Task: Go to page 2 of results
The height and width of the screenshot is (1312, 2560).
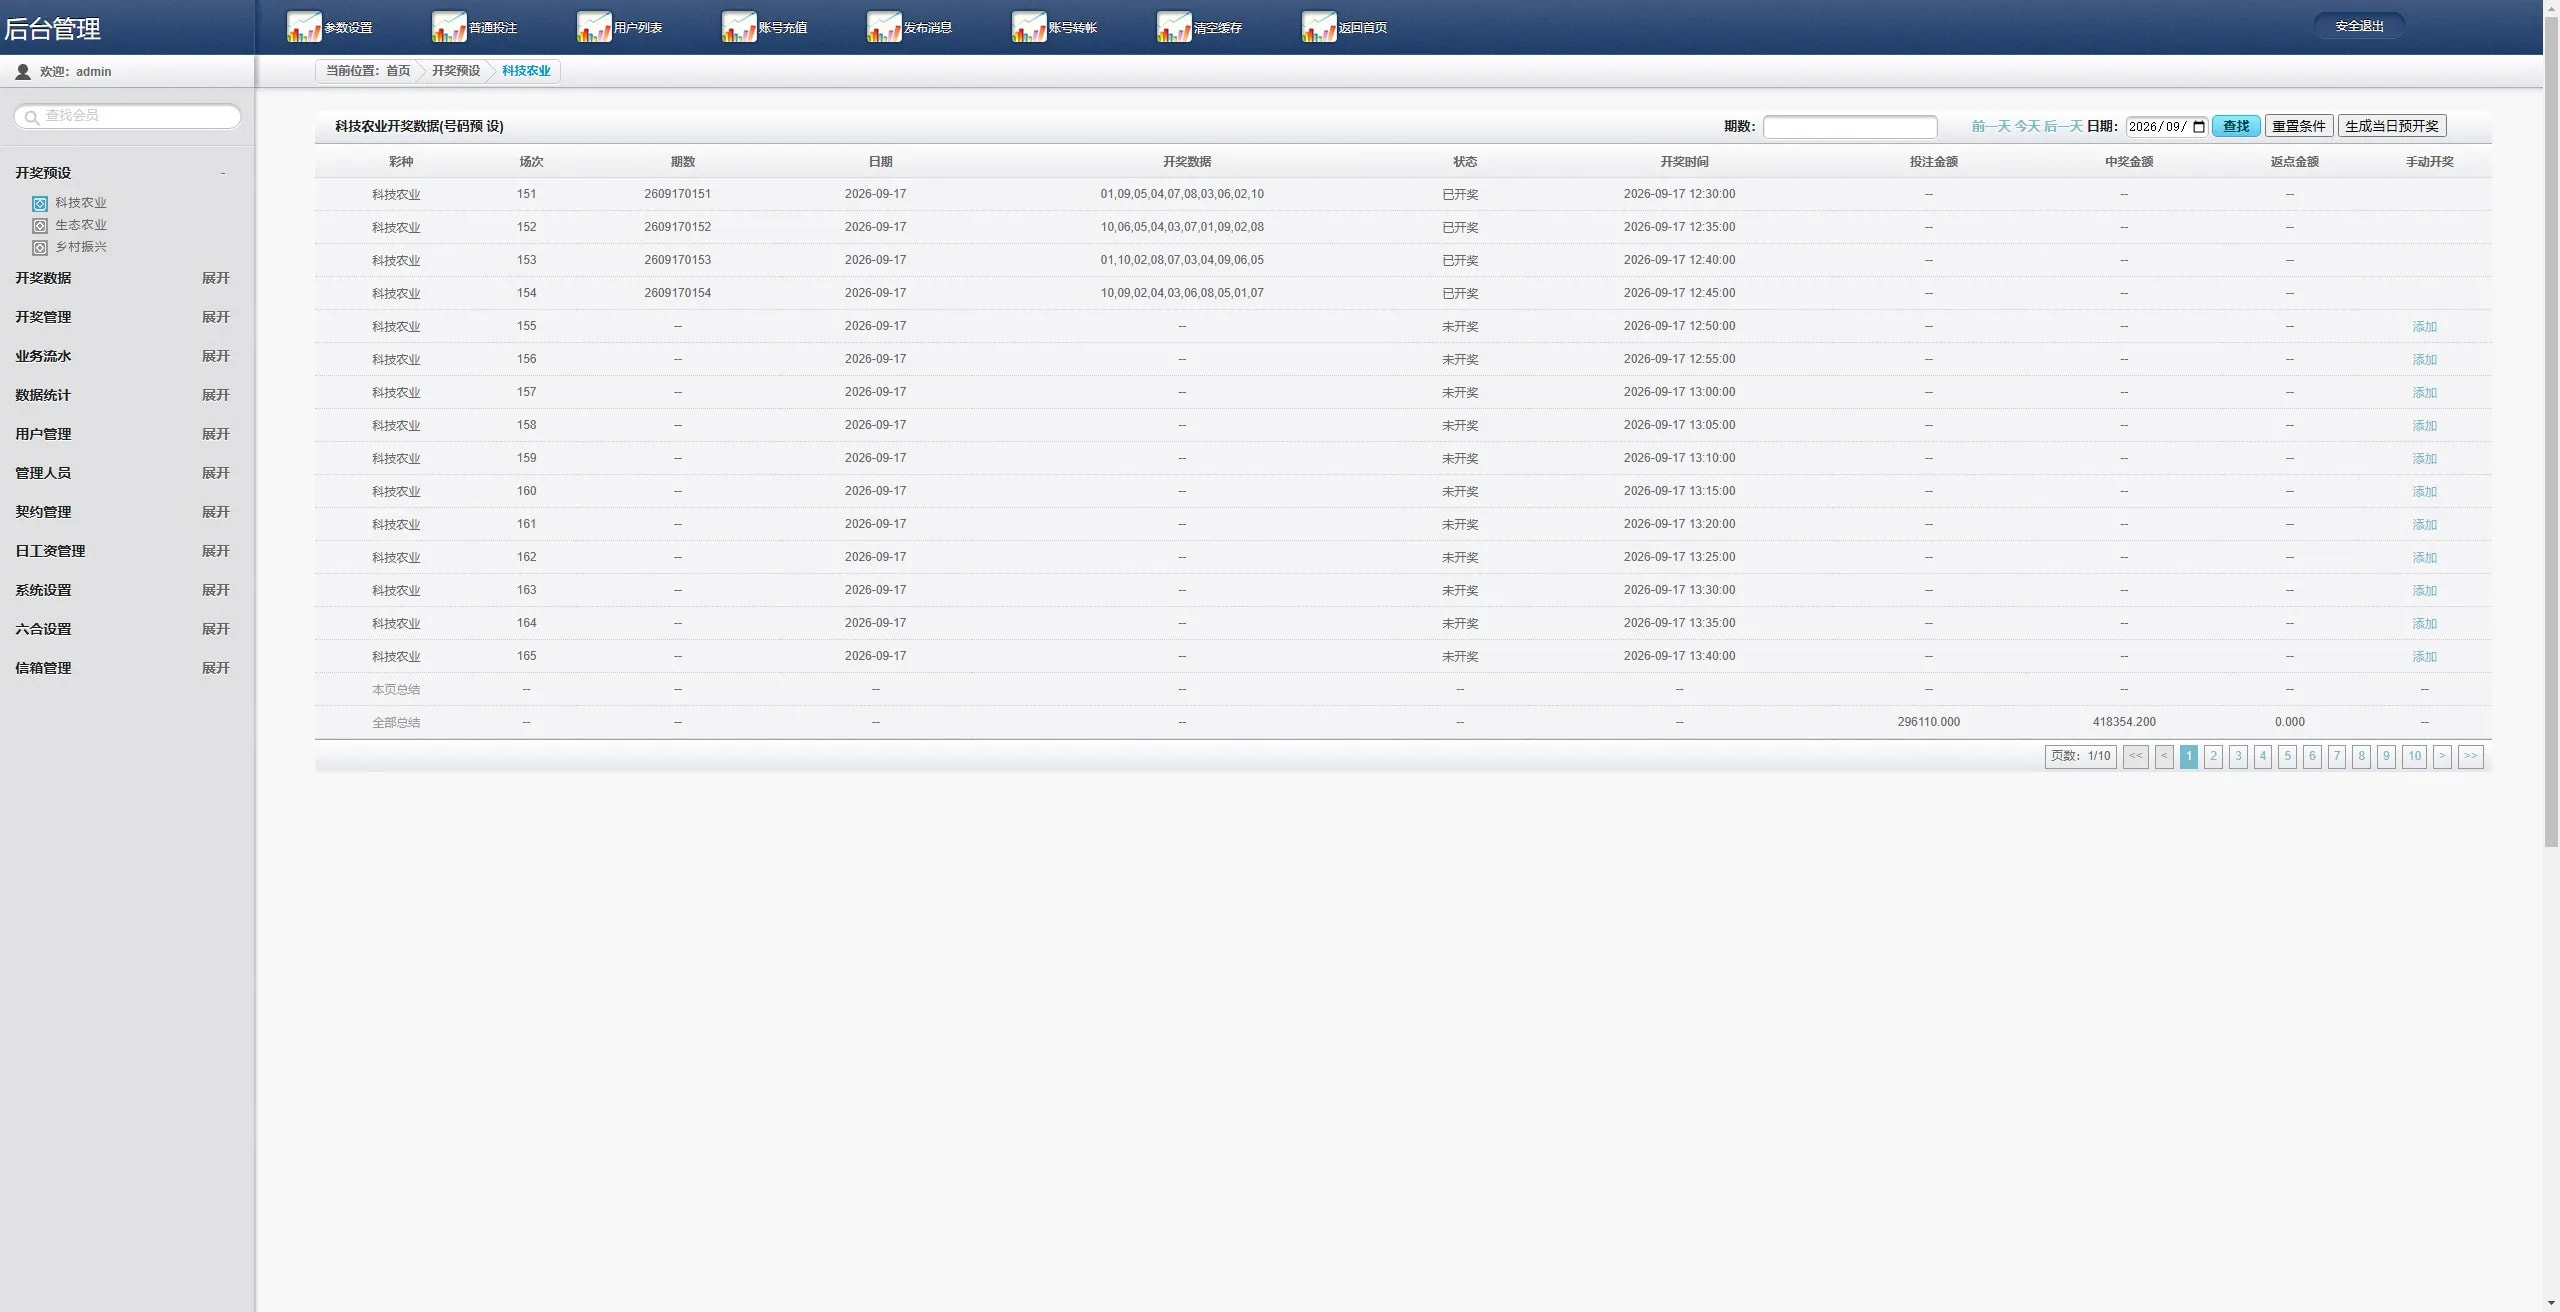Action: 2213,756
